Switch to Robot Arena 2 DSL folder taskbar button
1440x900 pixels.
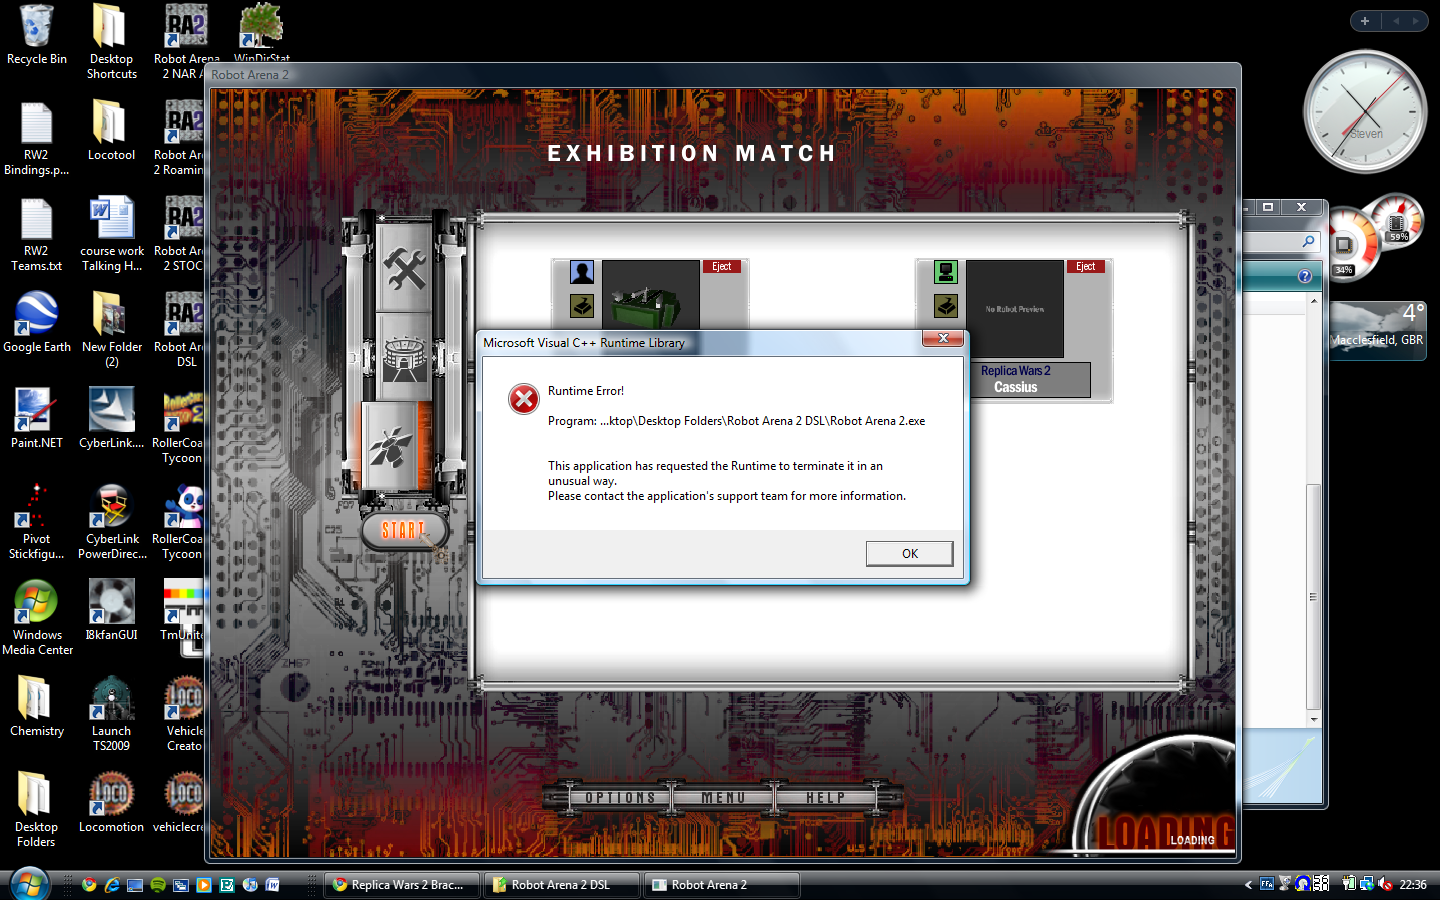pos(561,884)
